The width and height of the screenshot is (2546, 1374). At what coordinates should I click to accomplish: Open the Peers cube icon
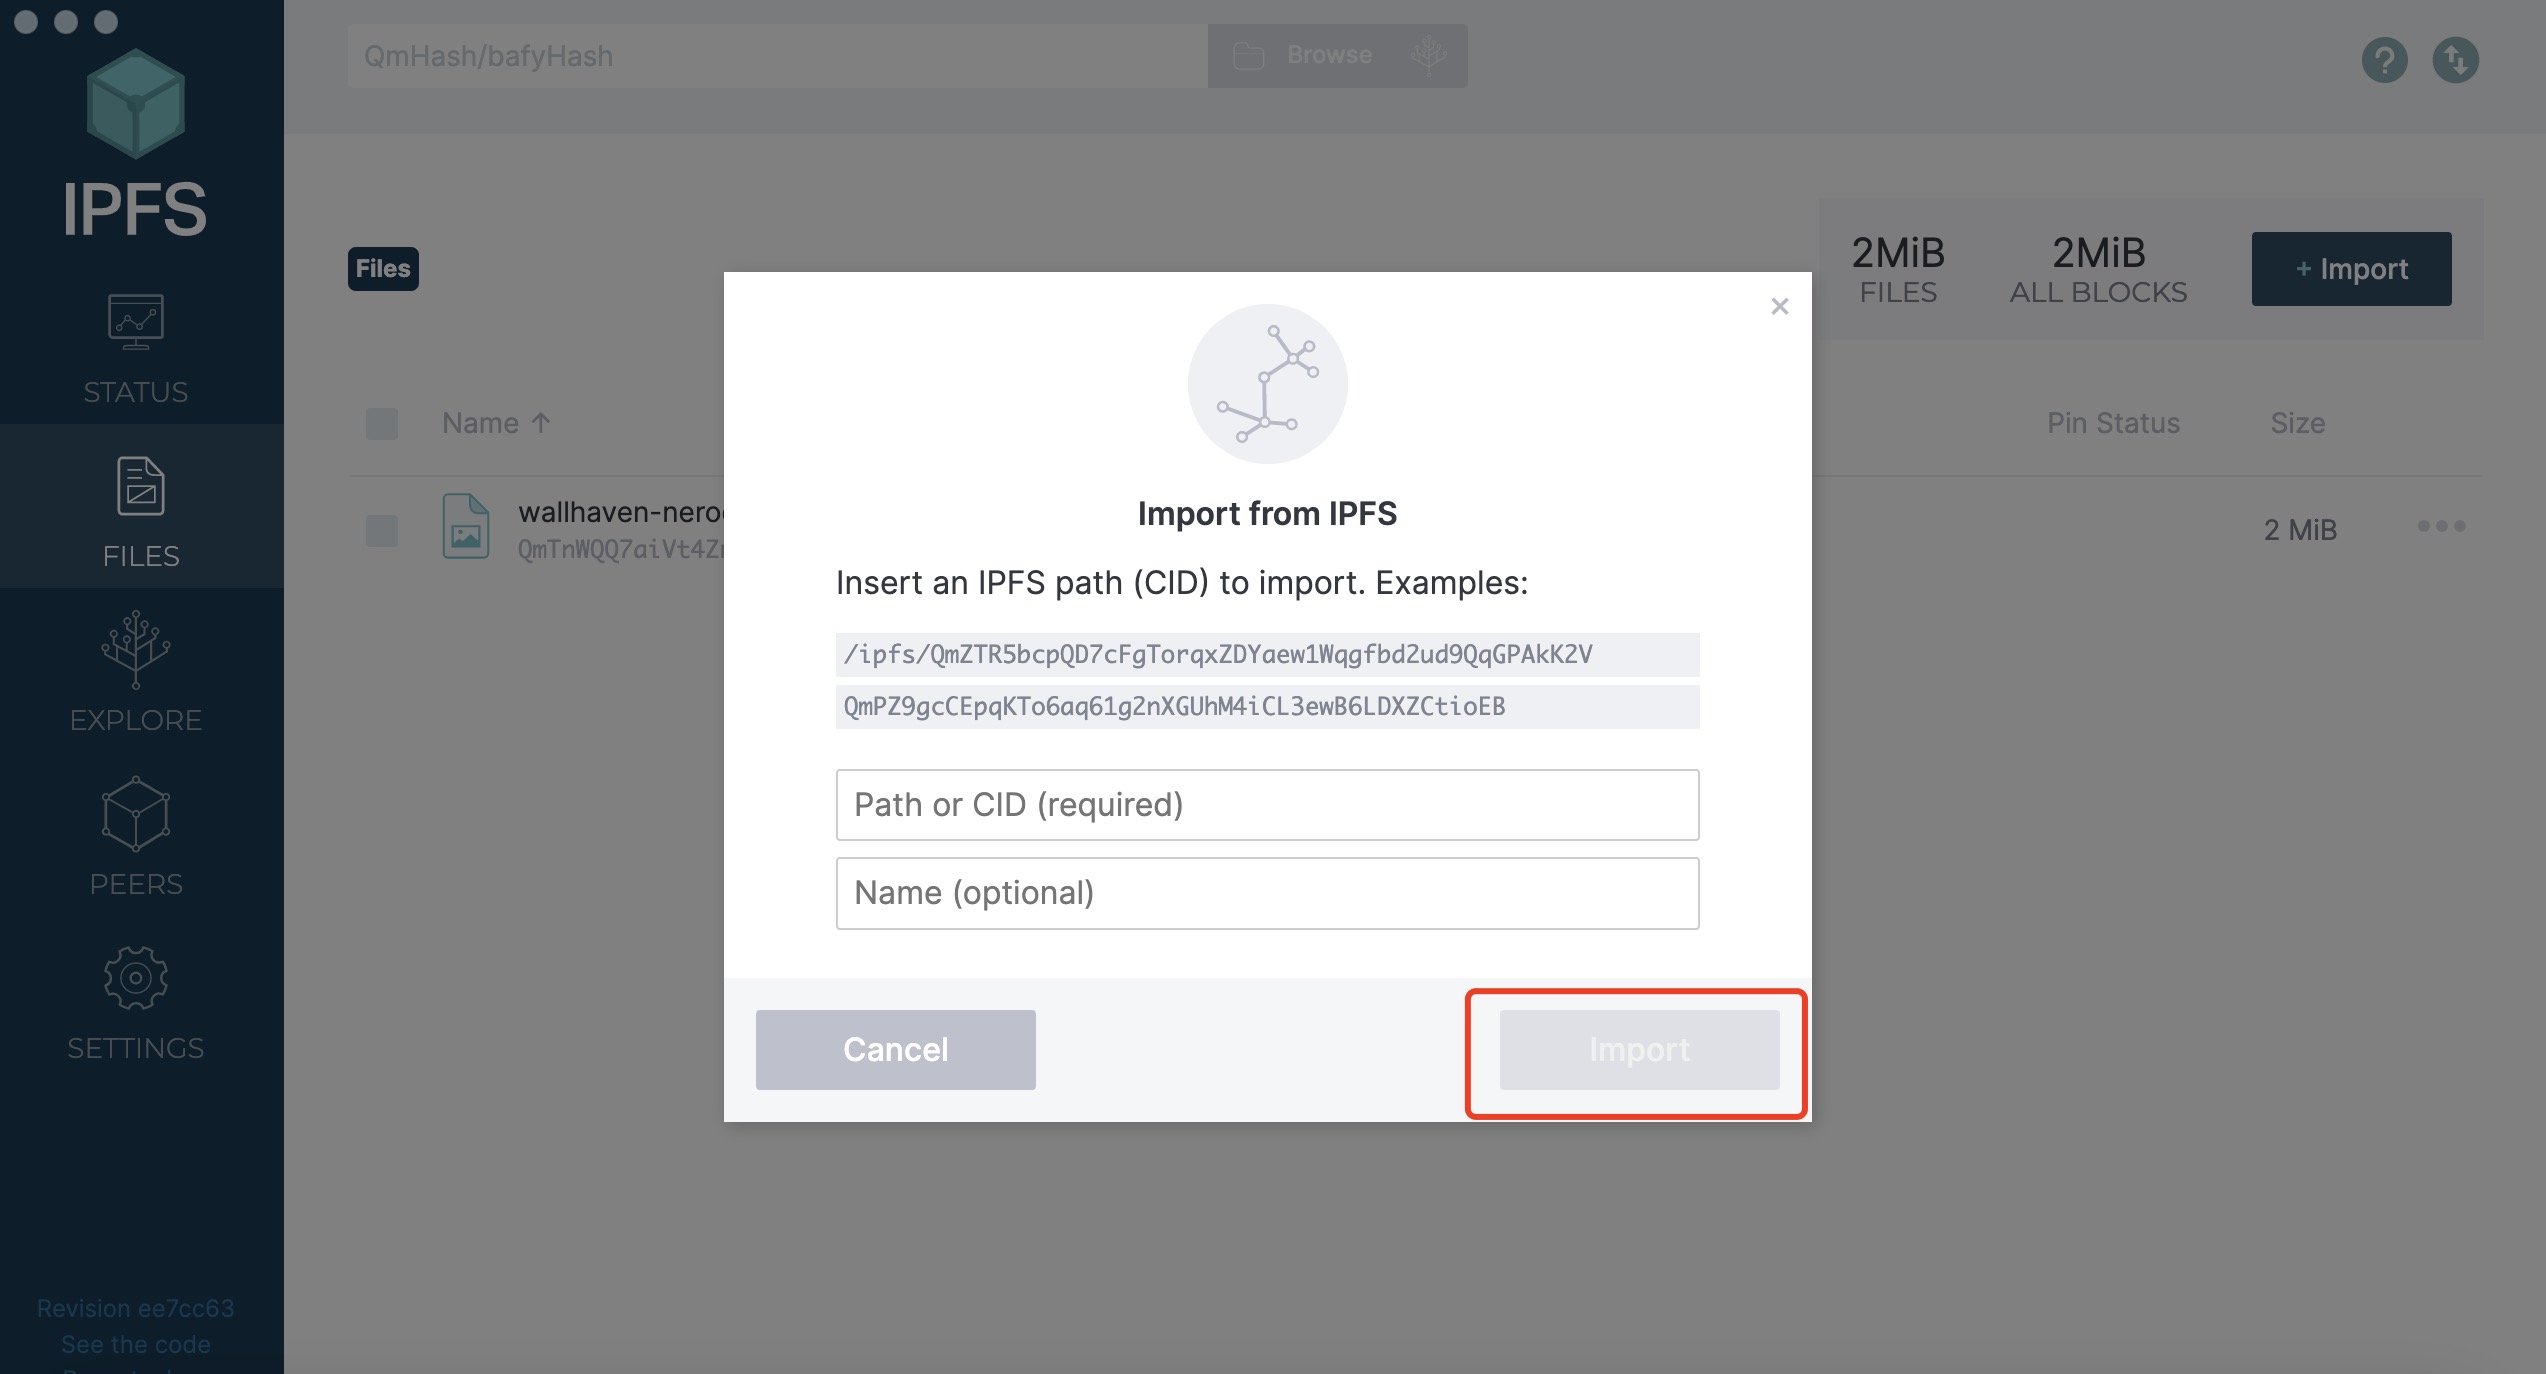click(136, 814)
